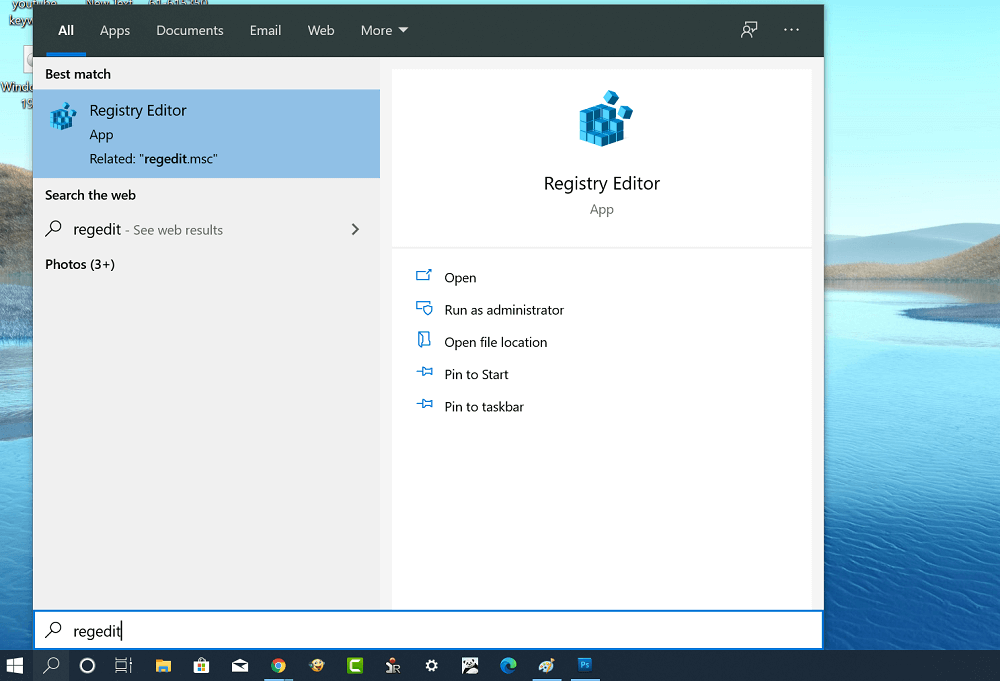Click the Pin to Start pin icon
Screen dimensions: 1000x681
click(x=425, y=371)
